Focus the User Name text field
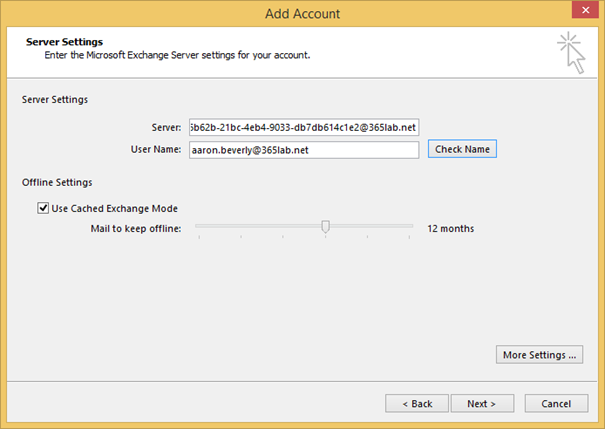This screenshot has height=429, width=605. click(x=303, y=149)
